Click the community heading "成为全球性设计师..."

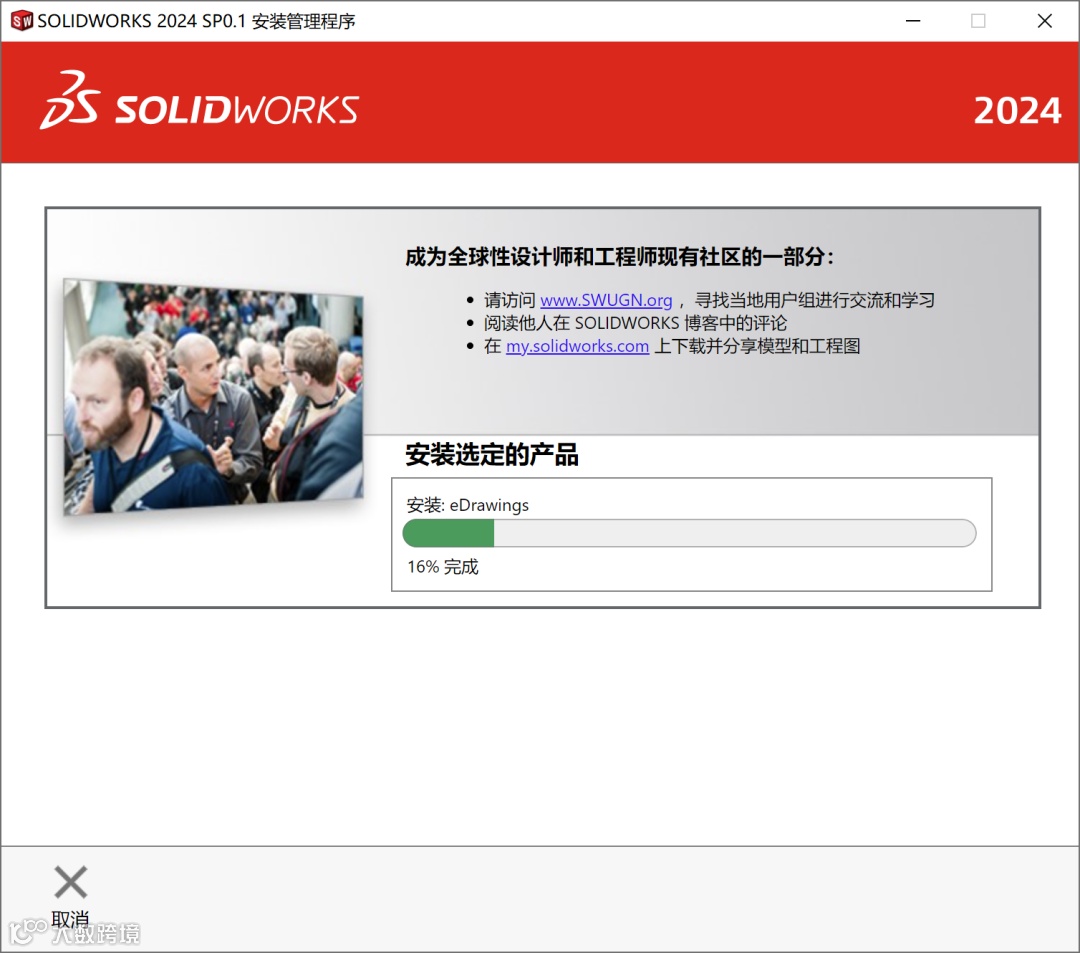click(x=620, y=257)
